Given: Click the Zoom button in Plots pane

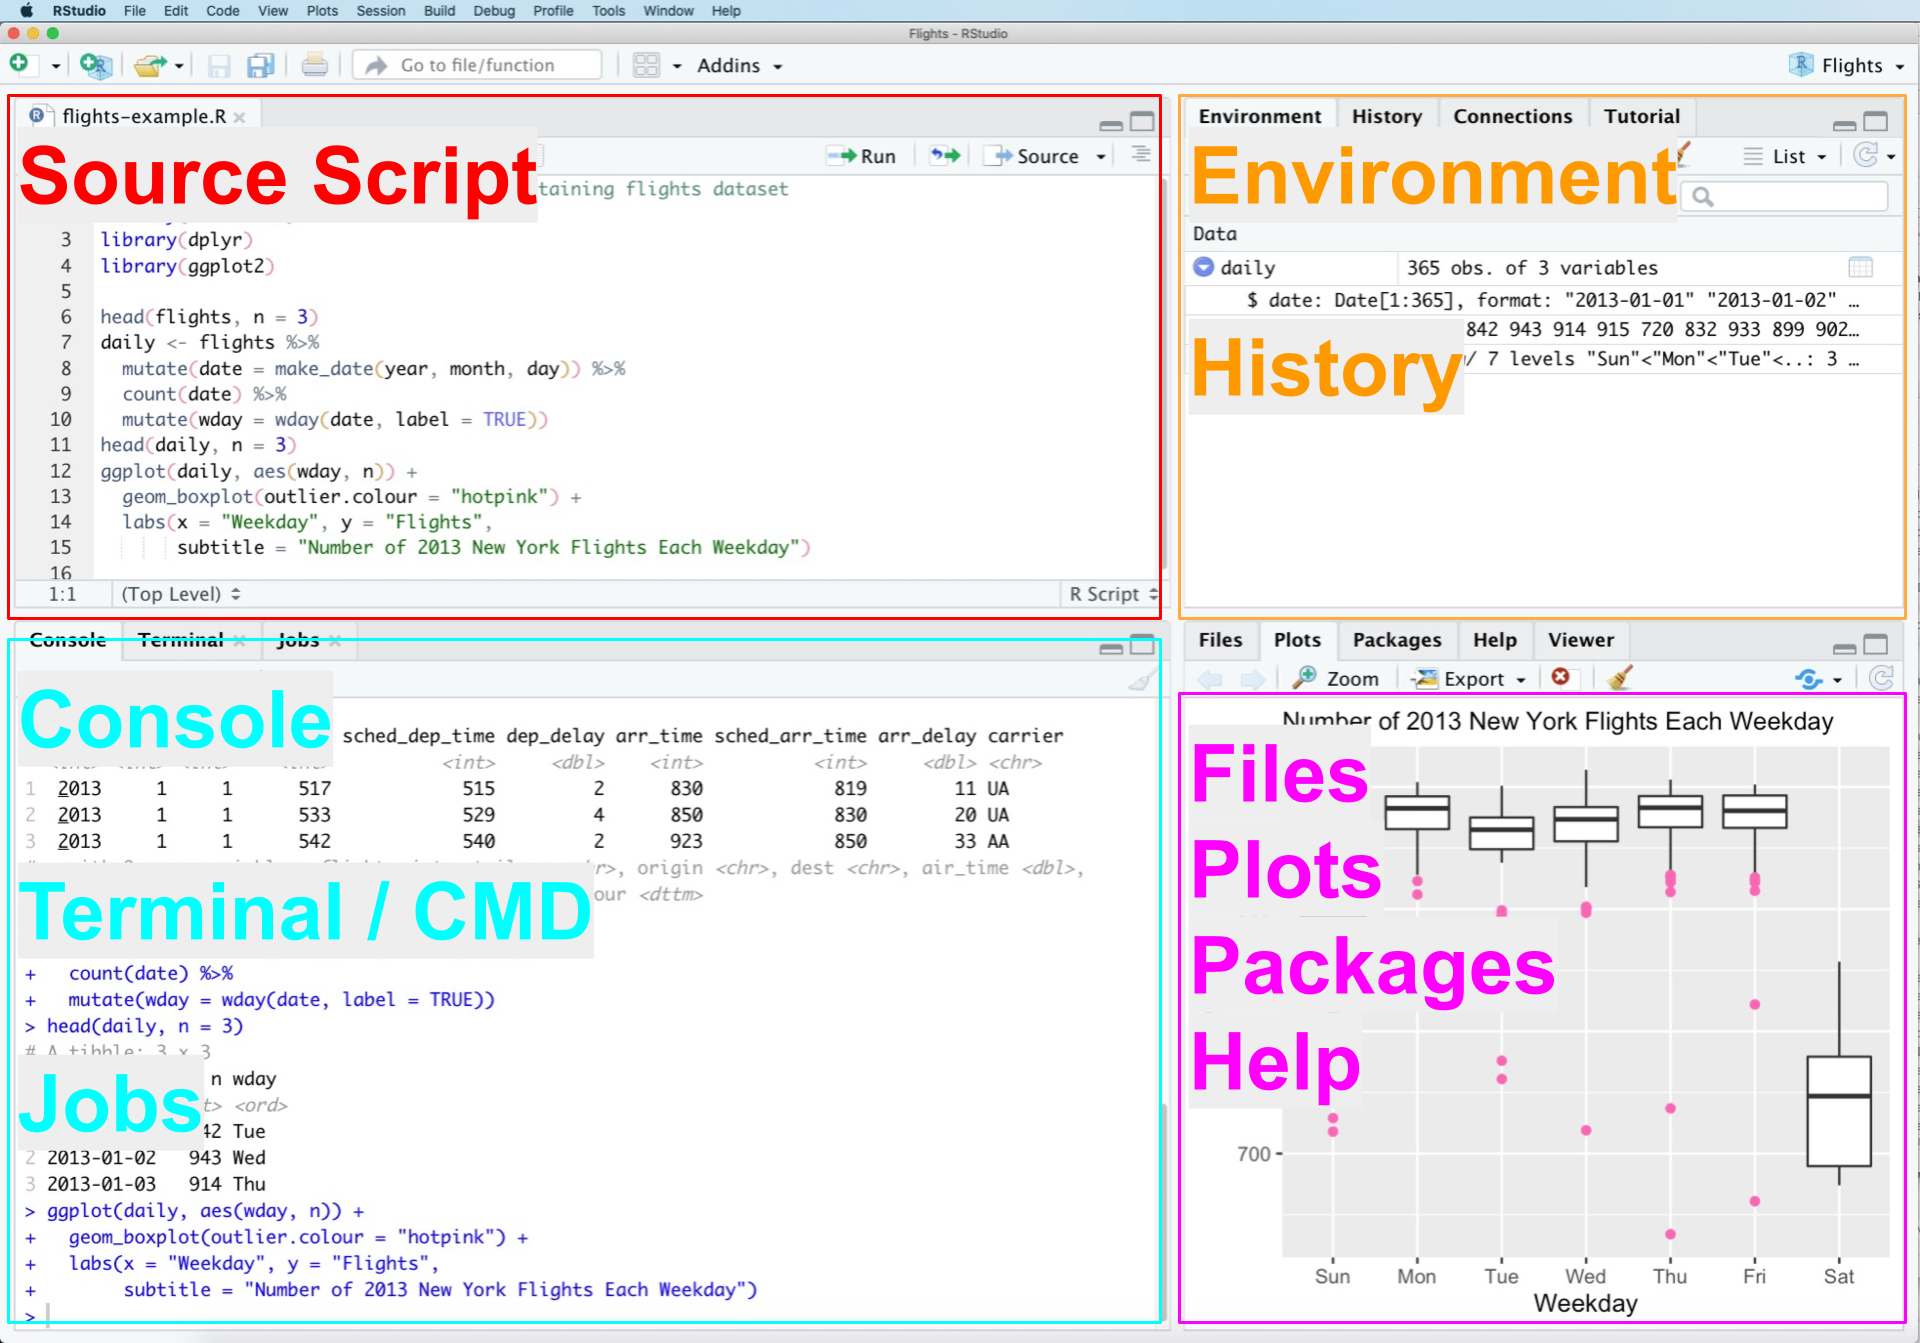Looking at the screenshot, I should point(1336,679).
